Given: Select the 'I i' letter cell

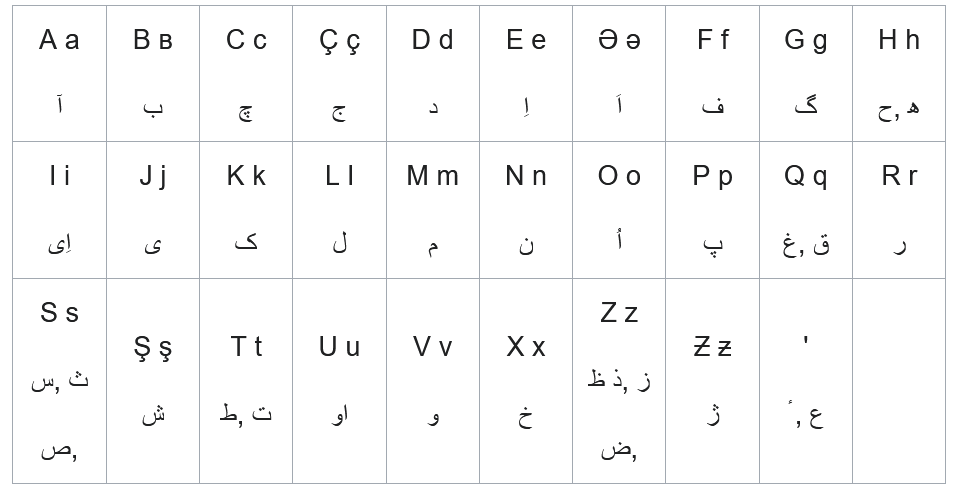Looking at the screenshot, I should 60,210.
